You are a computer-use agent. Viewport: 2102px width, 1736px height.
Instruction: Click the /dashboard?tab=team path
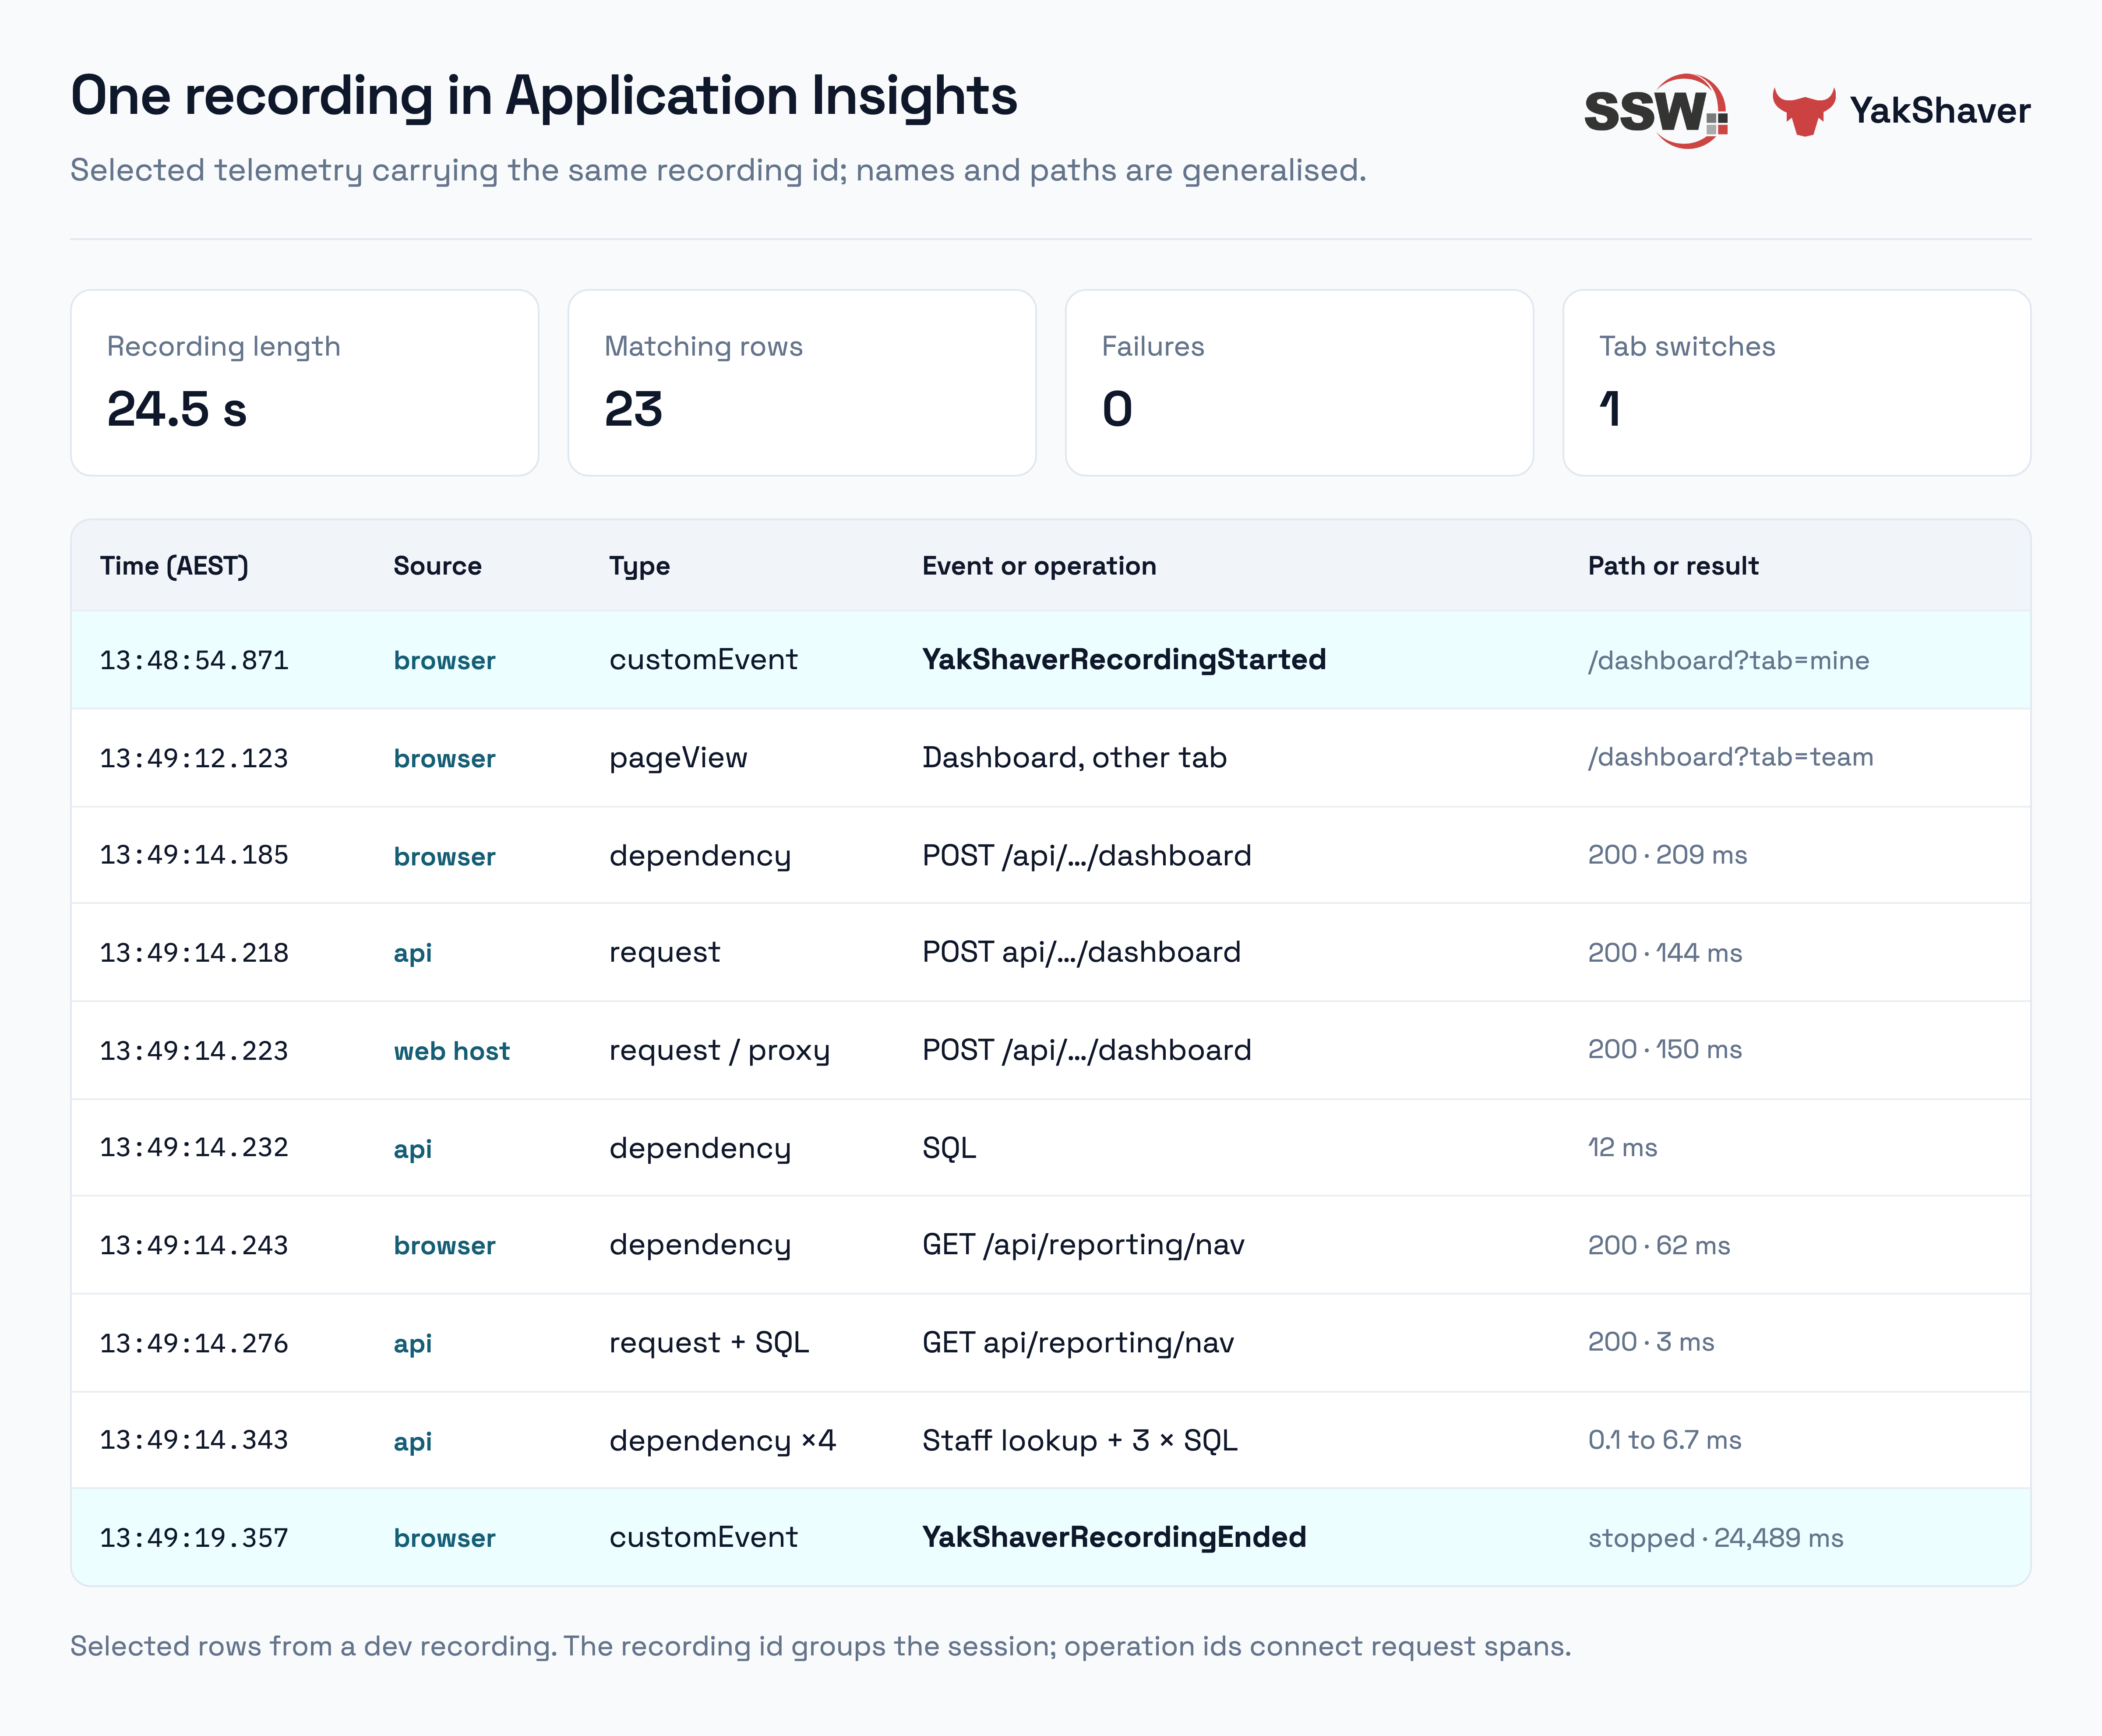click(x=1730, y=757)
